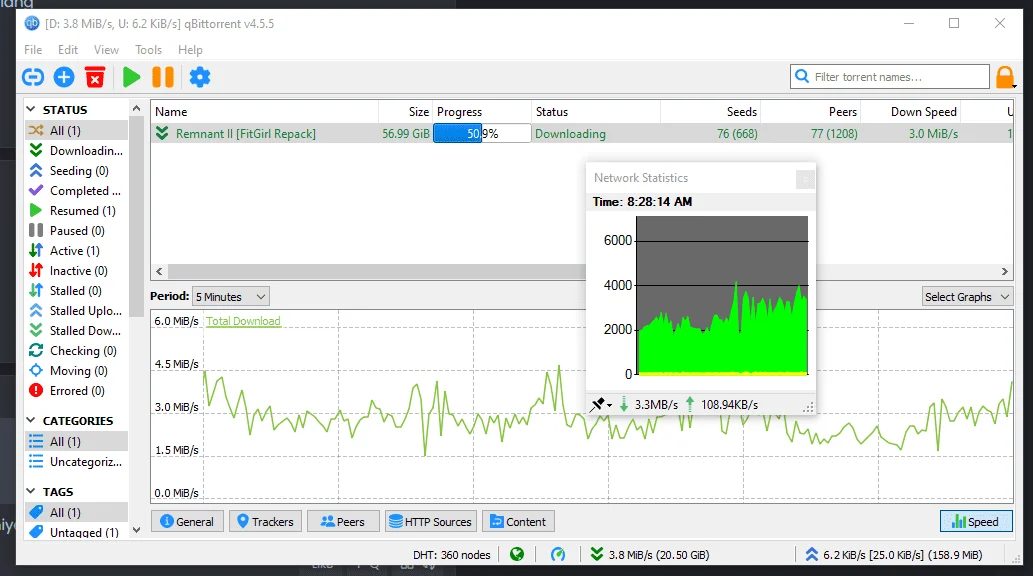Select All (1) under STATUS

(76, 130)
